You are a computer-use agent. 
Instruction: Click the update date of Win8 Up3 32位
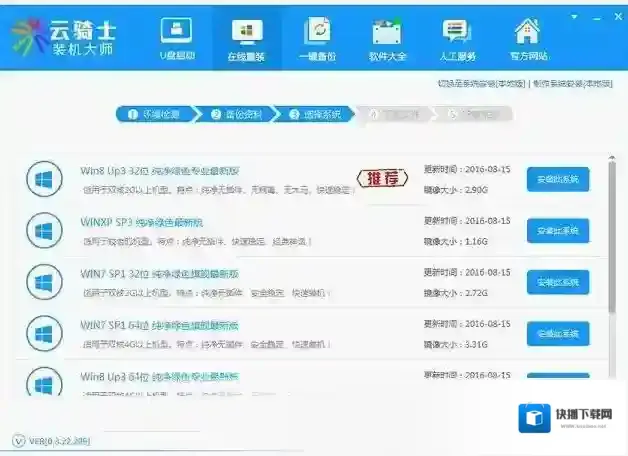[x=467, y=169]
